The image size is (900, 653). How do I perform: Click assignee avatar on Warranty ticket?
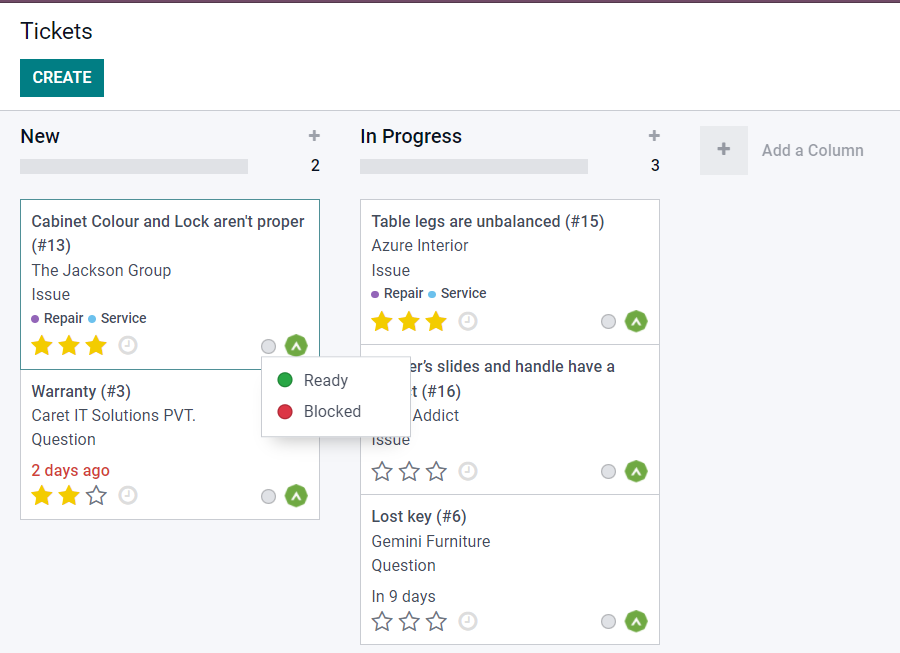(x=296, y=496)
